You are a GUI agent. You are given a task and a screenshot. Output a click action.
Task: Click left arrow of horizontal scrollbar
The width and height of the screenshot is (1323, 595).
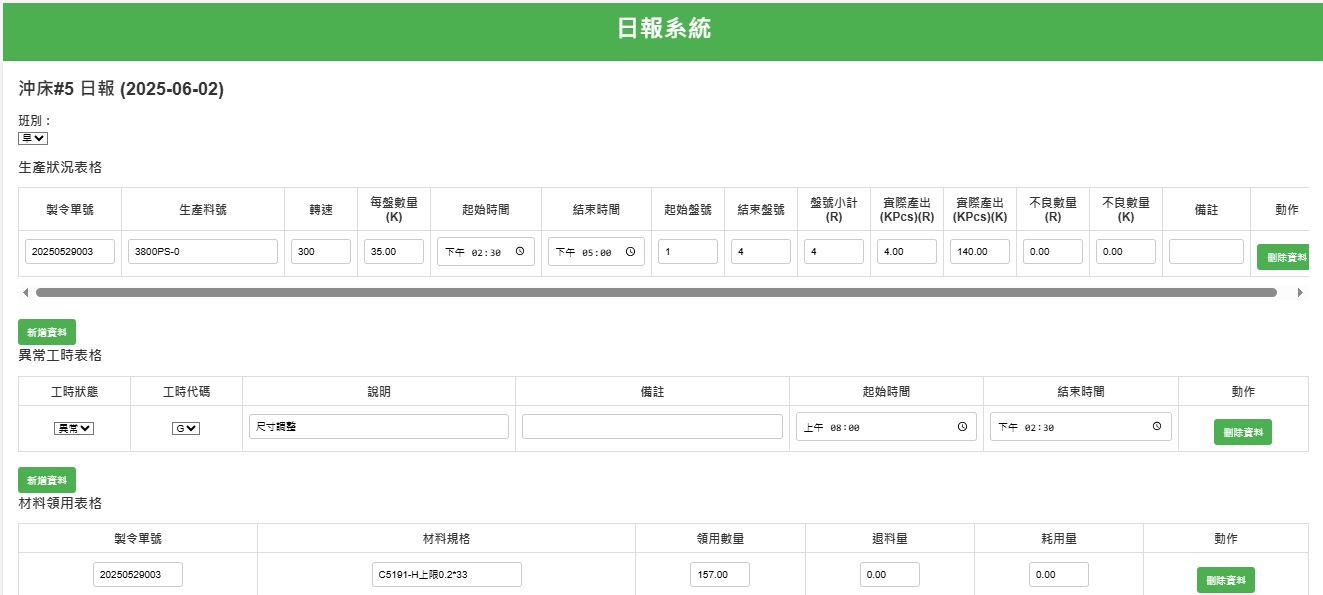(25, 293)
